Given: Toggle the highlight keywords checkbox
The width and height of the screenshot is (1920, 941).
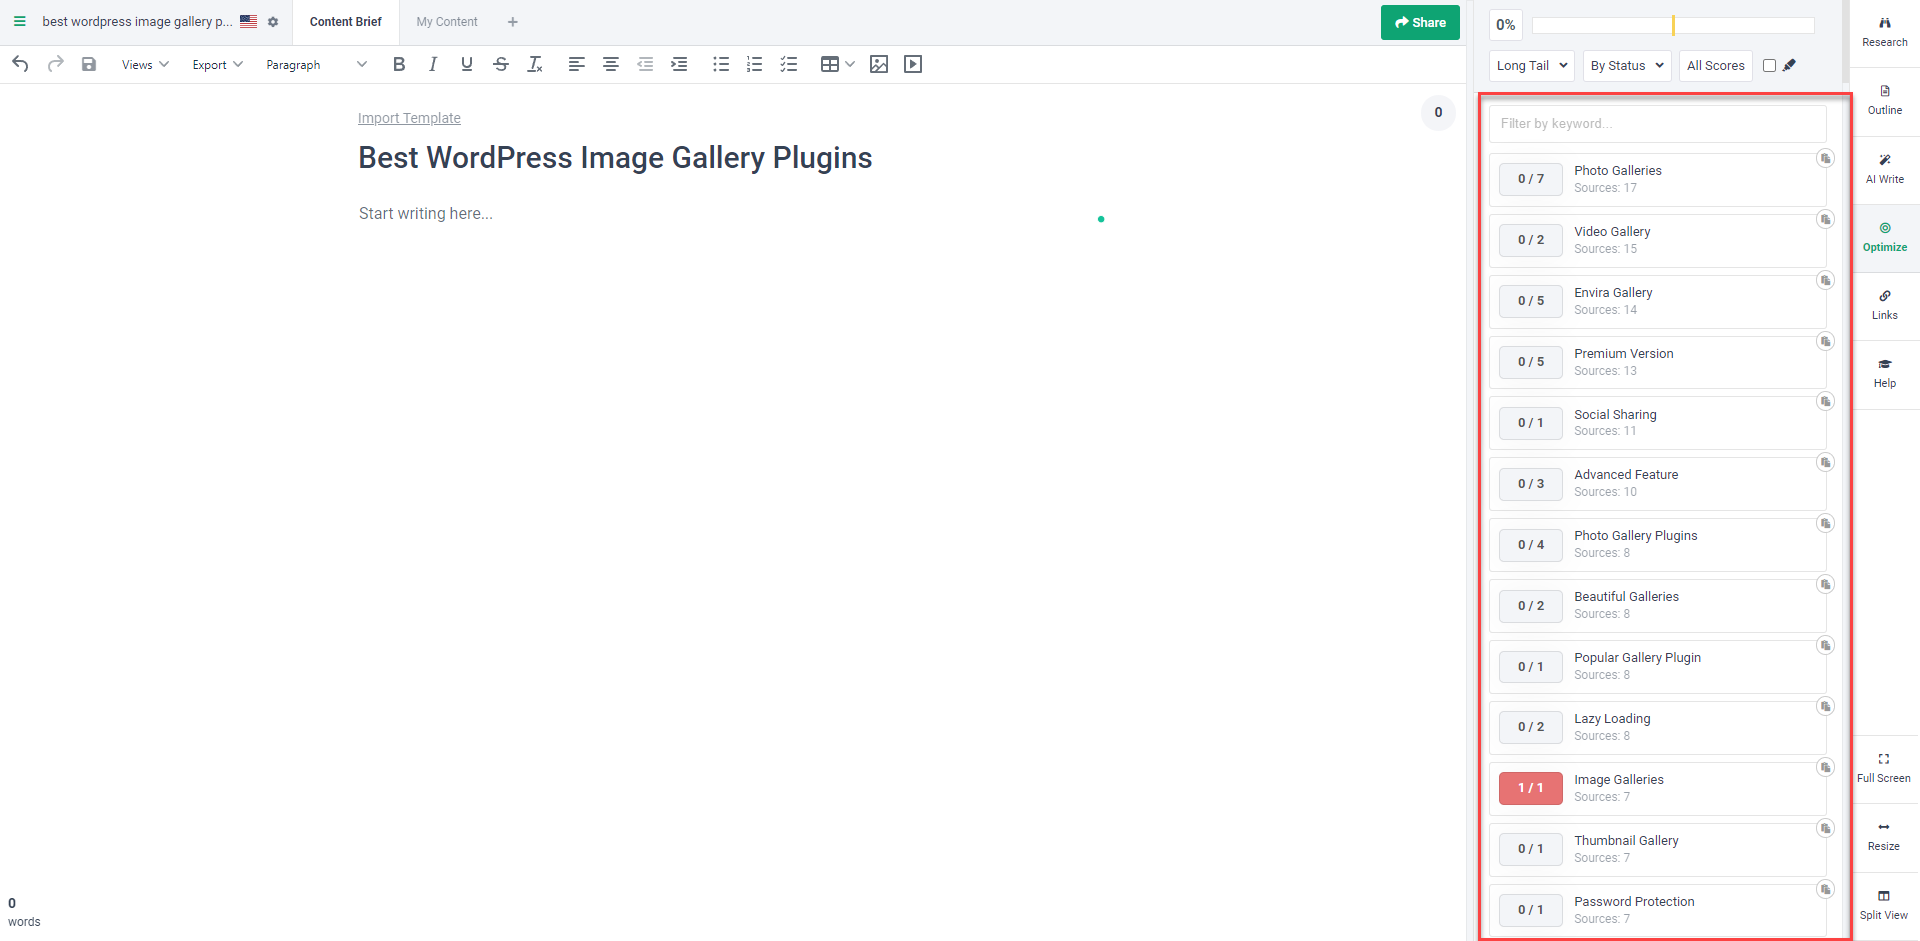Looking at the screenshot, I should point(1769,65).
